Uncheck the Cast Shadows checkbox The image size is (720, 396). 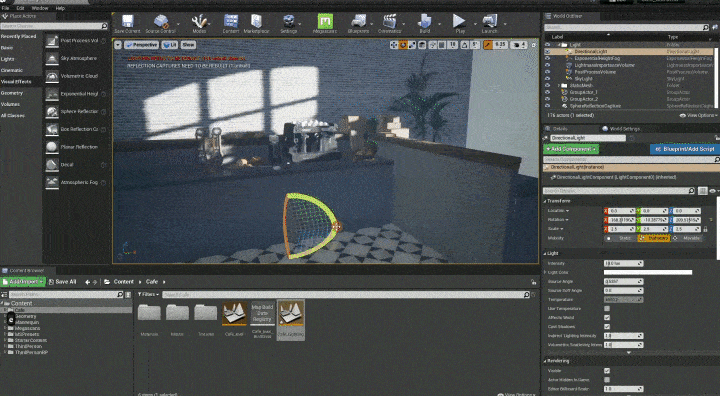[607, 327]
